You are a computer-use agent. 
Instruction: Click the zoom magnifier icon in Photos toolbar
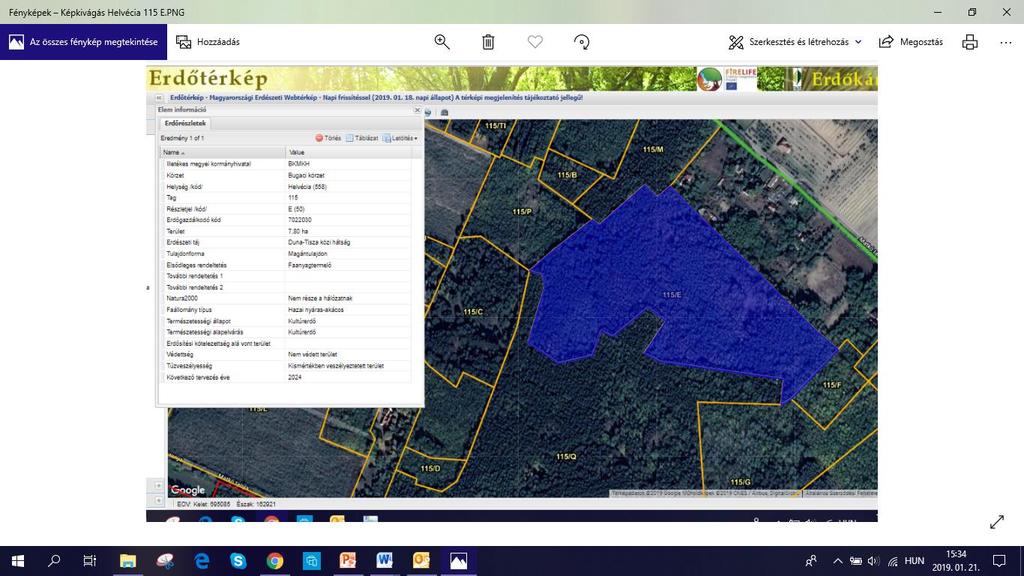442,42
